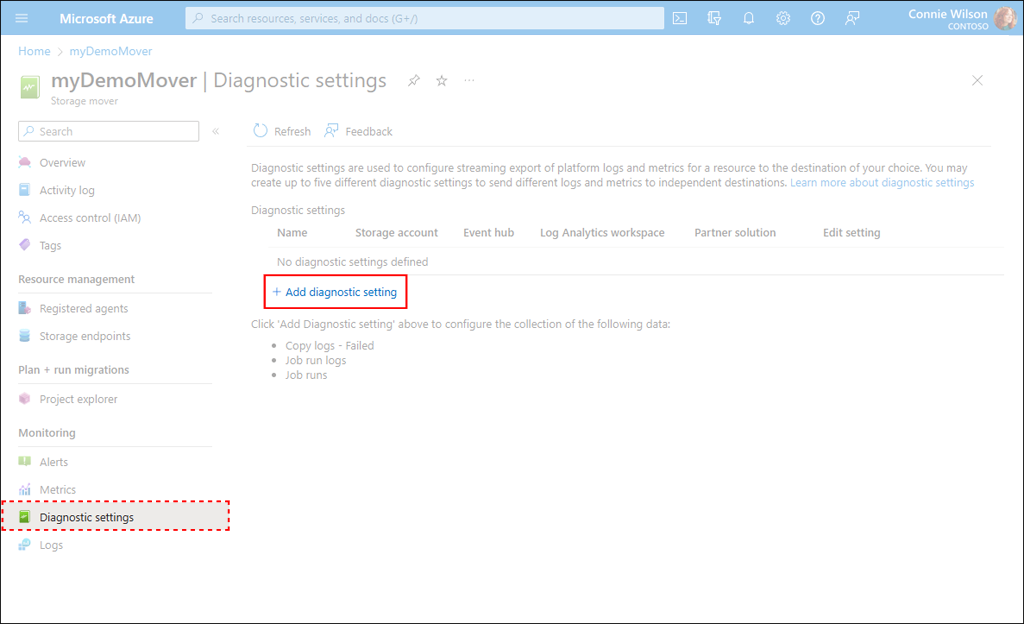Pin myDemoMover to dashboard

[x=414, y=81]
